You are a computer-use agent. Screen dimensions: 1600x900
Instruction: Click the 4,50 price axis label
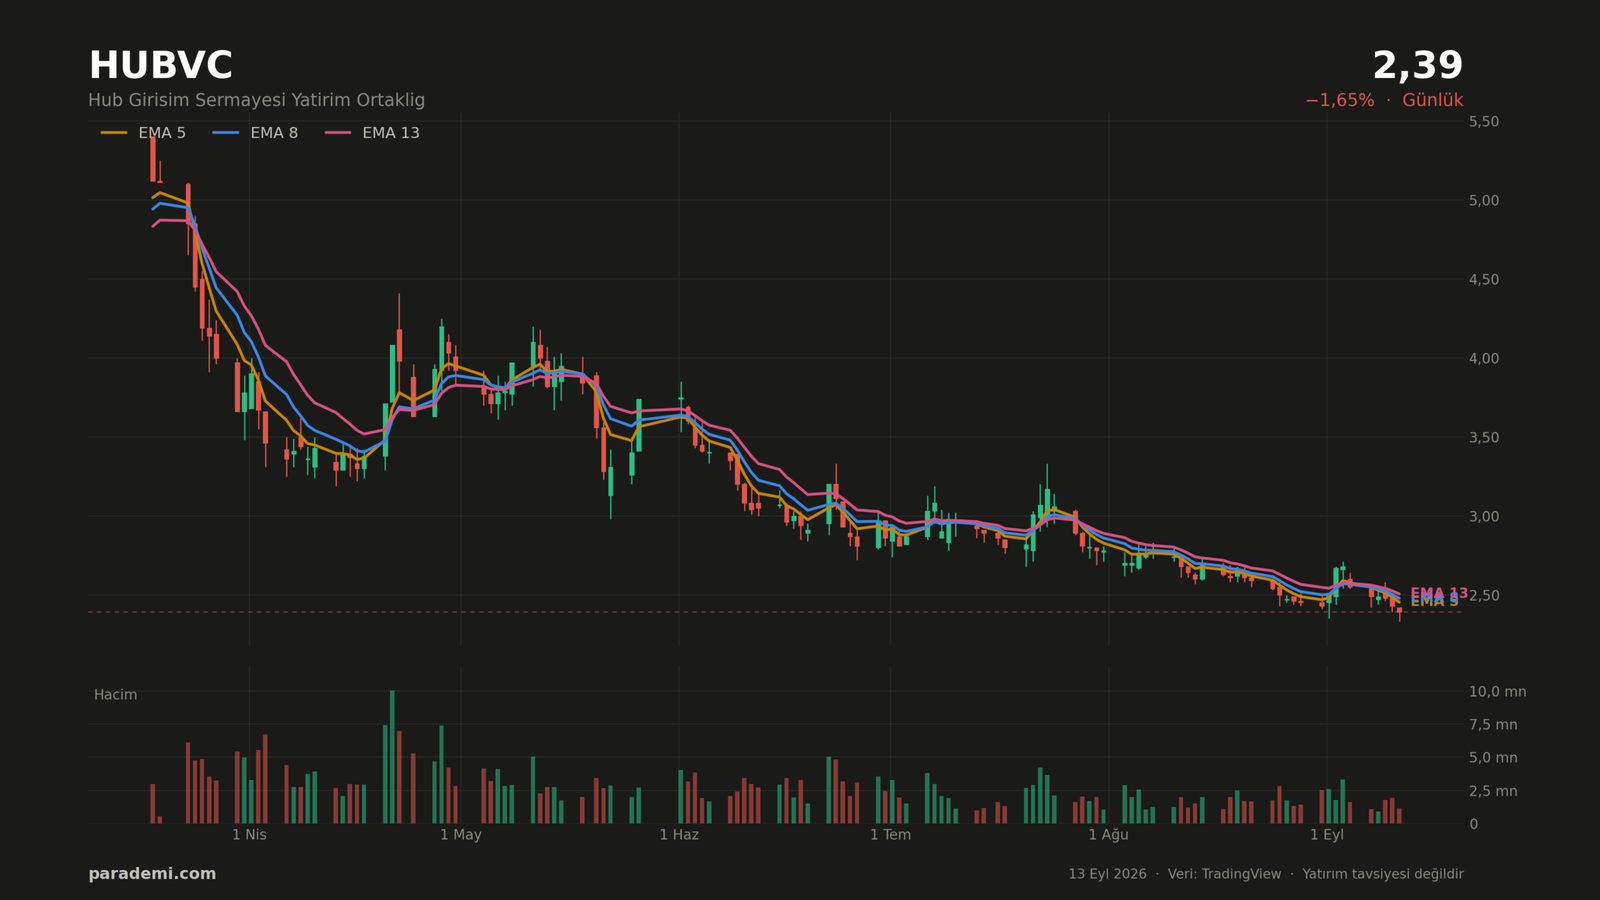[1484, 279]
